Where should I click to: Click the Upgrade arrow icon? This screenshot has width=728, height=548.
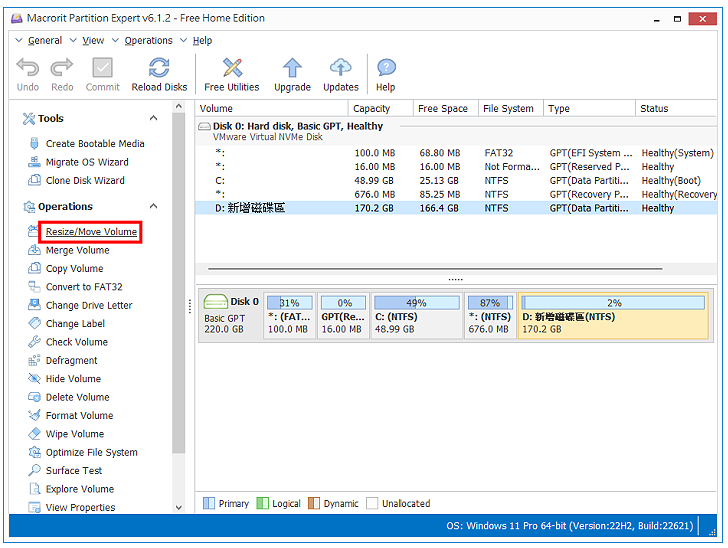[x=292, y=67]
